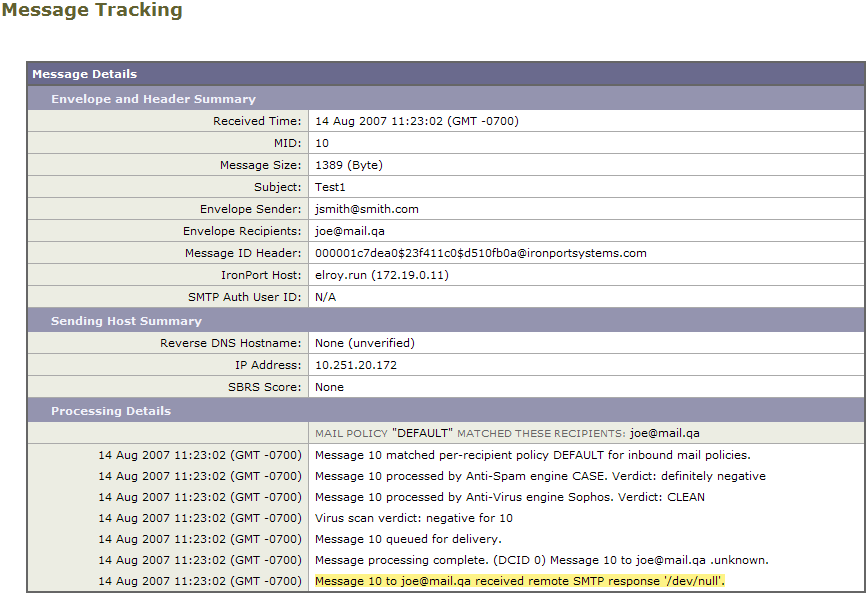Click the timestamp beside the Anti-Virus Sophos entry
This screenshot has height=595, width=868.
[200, 498]
